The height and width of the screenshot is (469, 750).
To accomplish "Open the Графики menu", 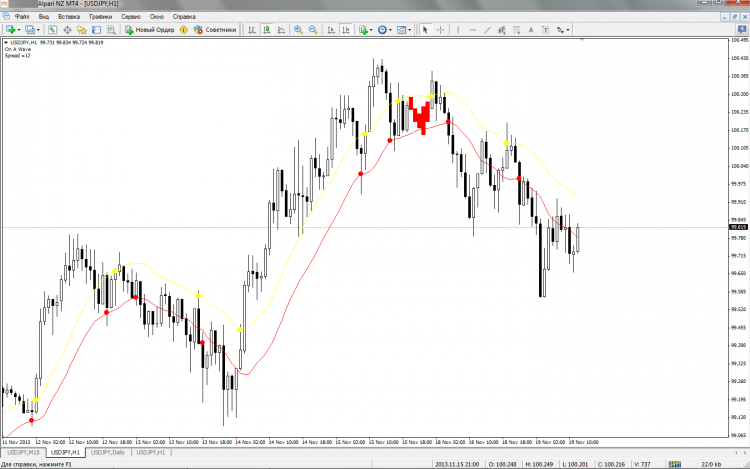I will click(100, 17).
